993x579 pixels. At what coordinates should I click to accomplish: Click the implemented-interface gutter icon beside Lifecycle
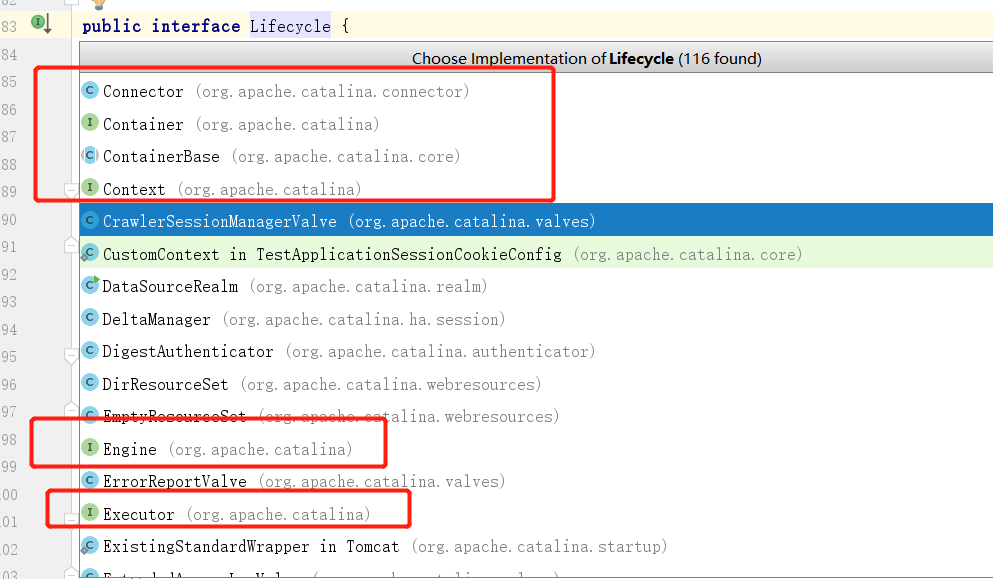41,24
